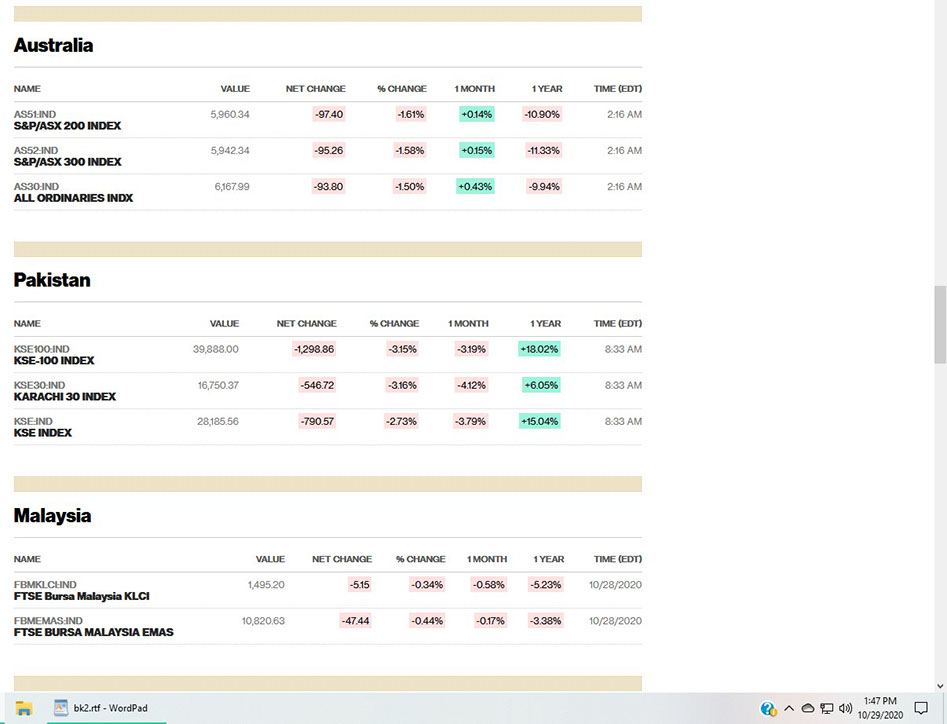Click NET CHANGE header in Australia table
Screen dimensions: 947x724
(x=316, y=89)
